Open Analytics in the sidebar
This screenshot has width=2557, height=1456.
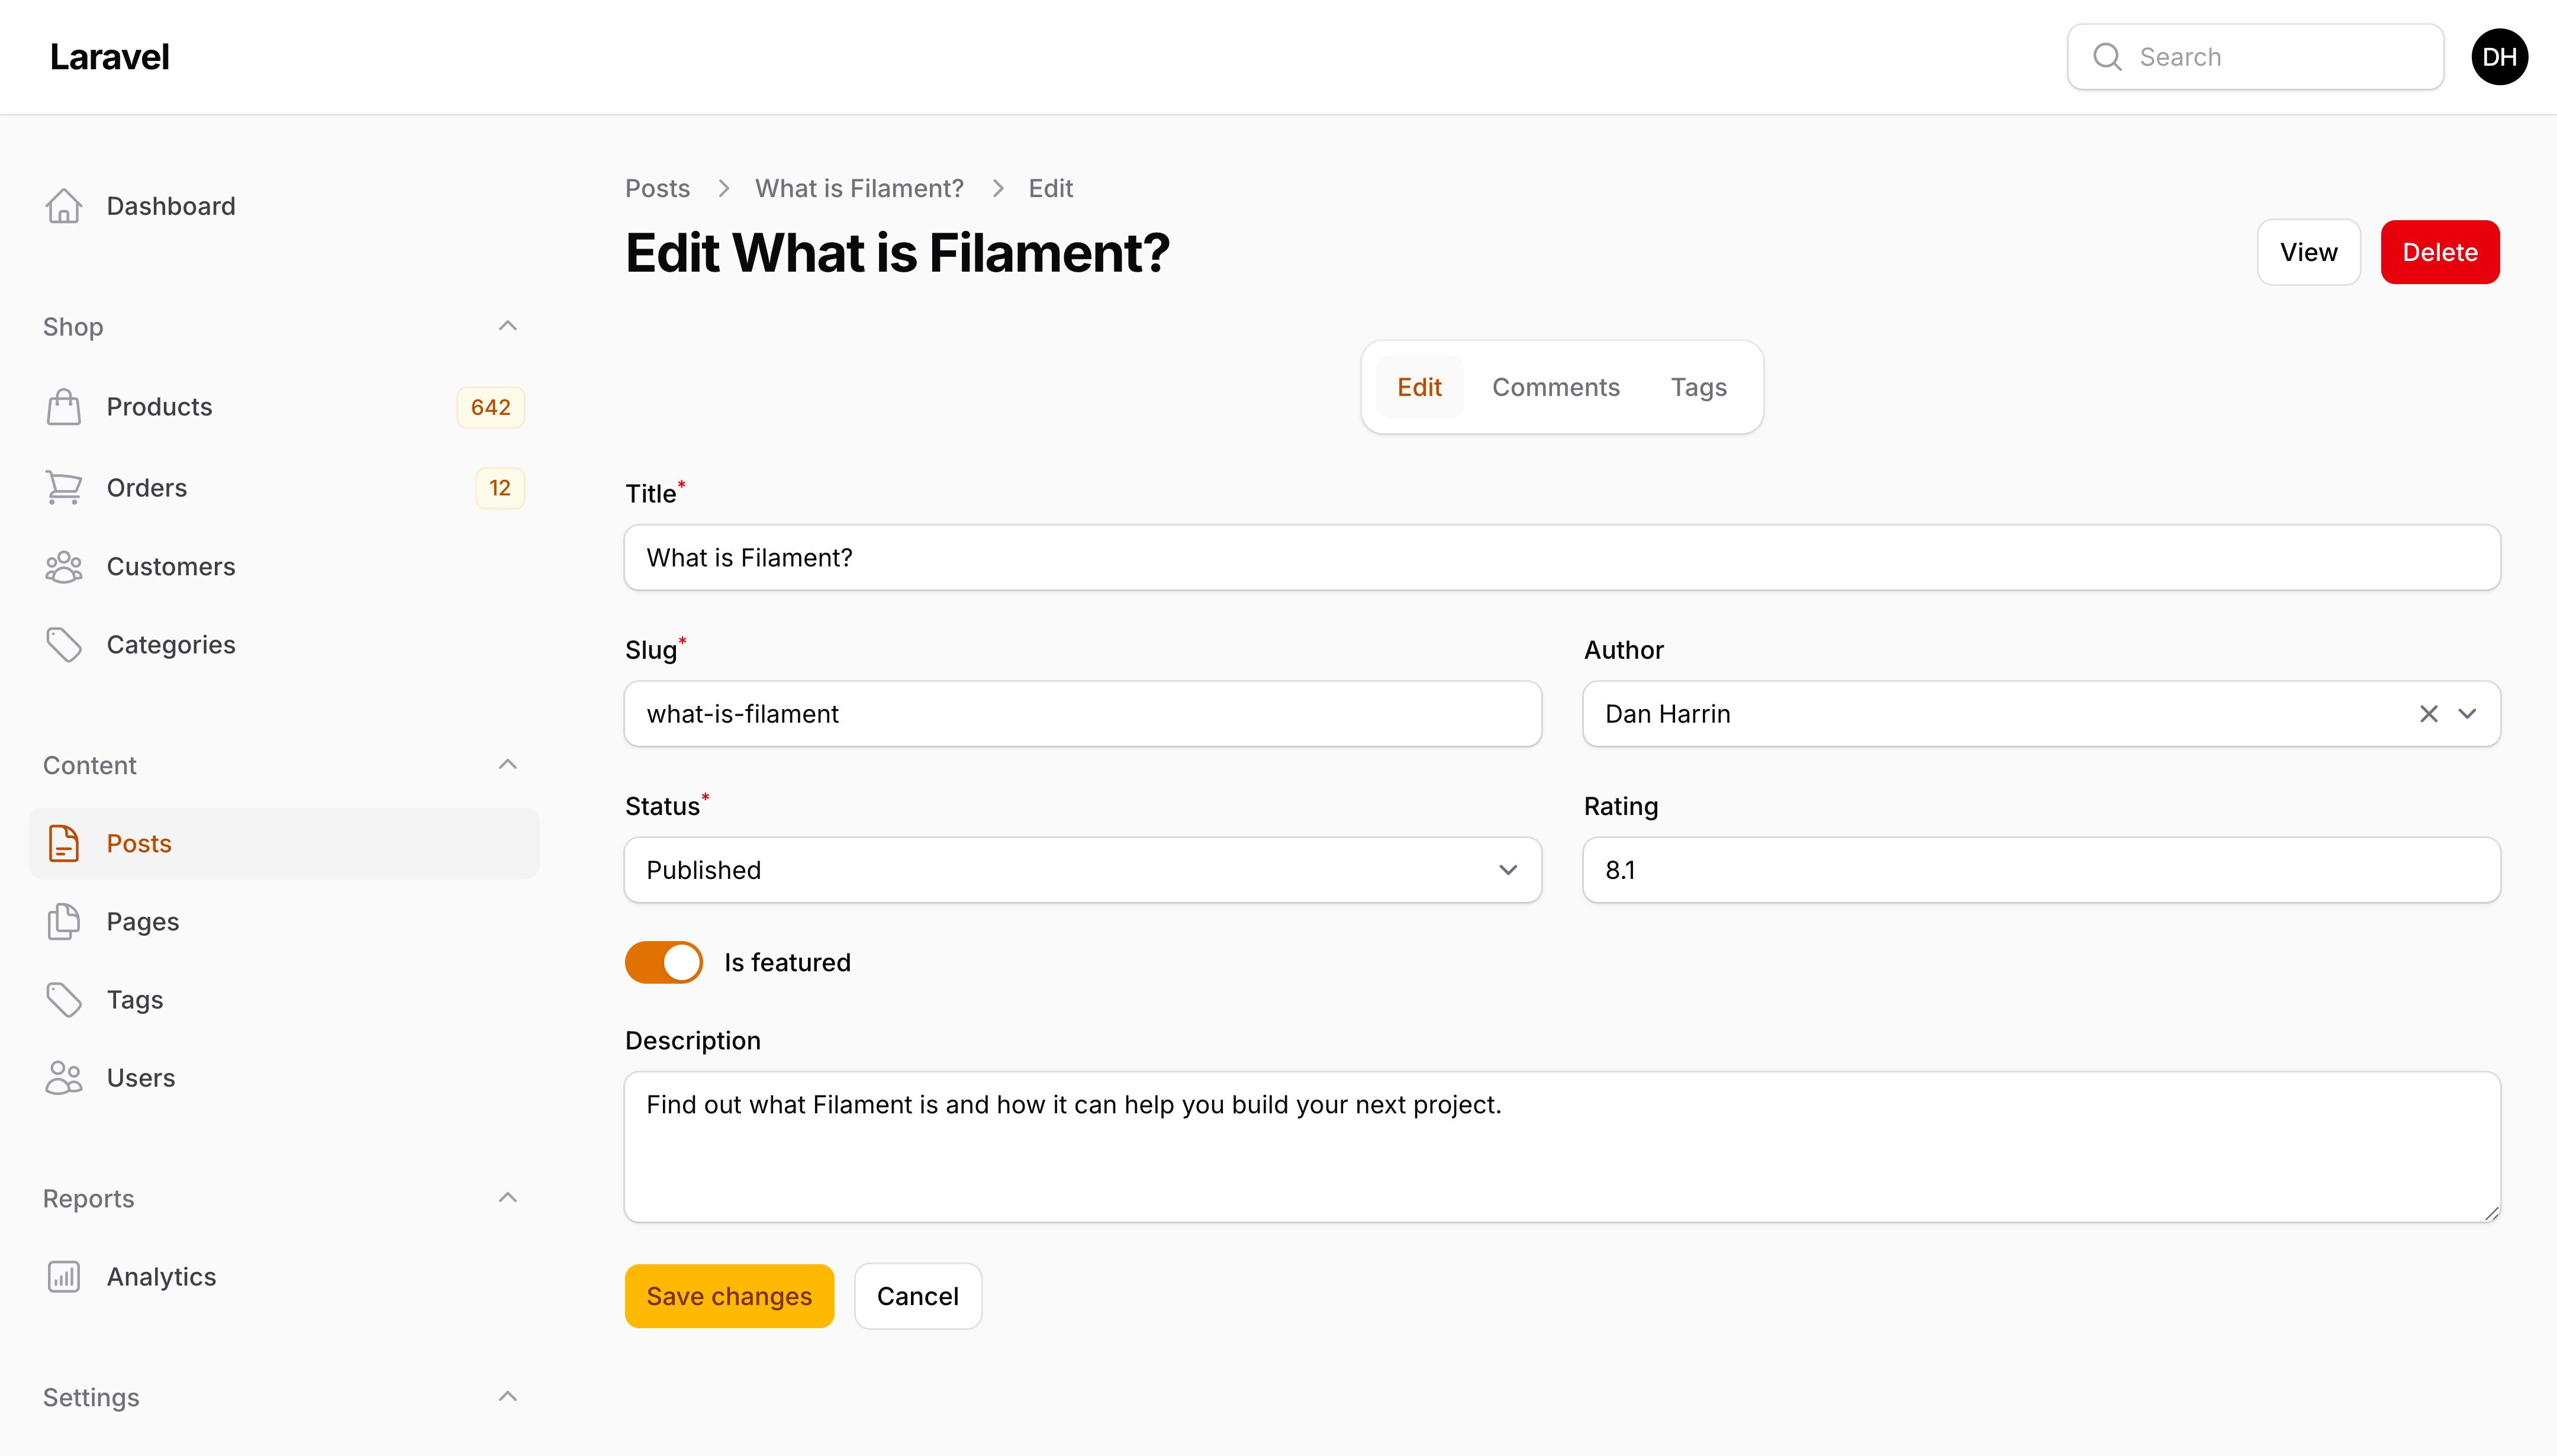284,1277
